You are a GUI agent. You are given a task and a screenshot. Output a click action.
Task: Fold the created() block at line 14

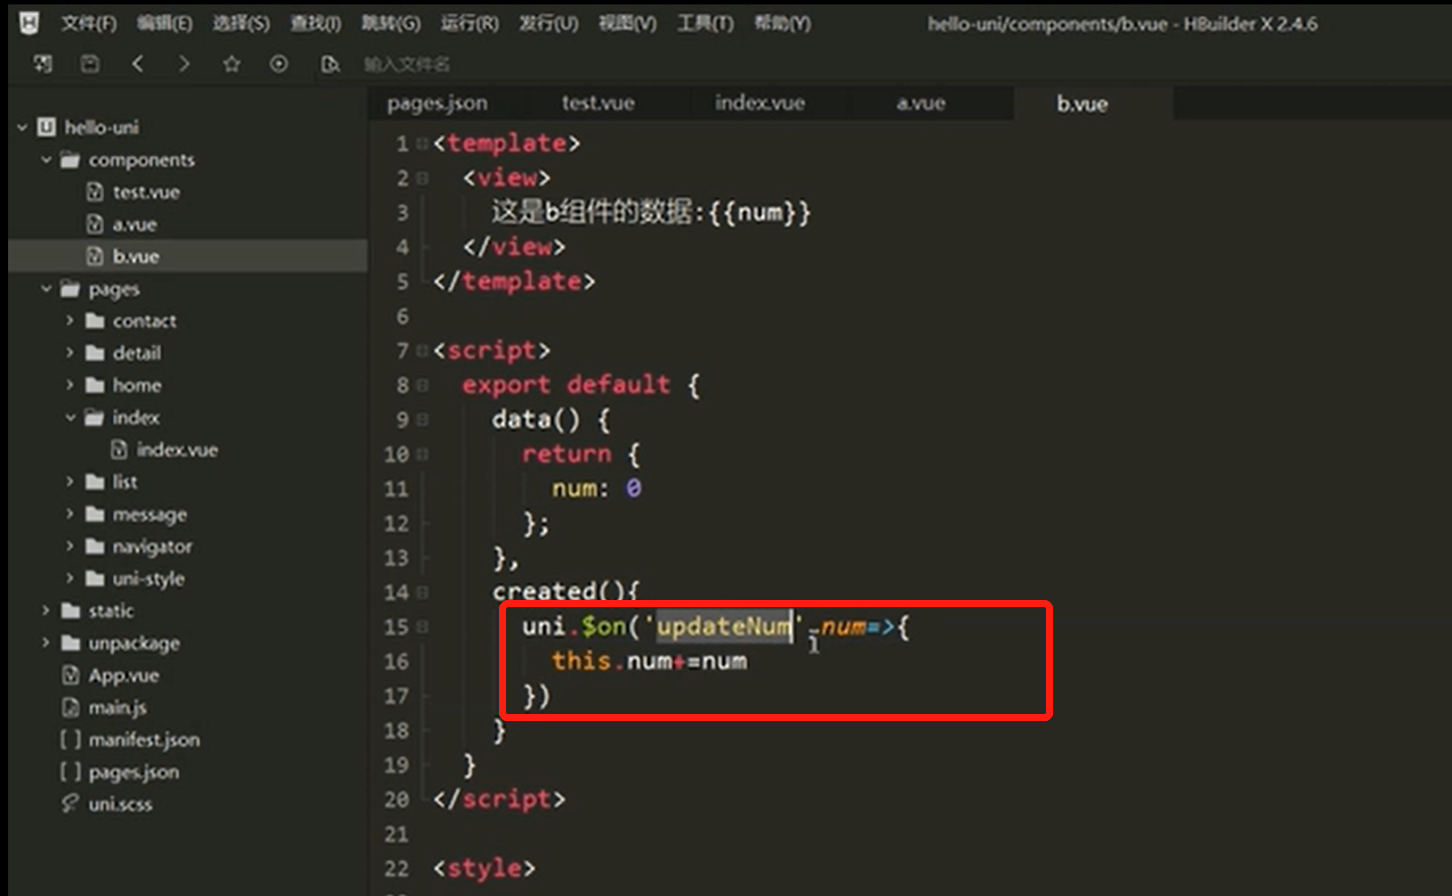tap(422, 592)
